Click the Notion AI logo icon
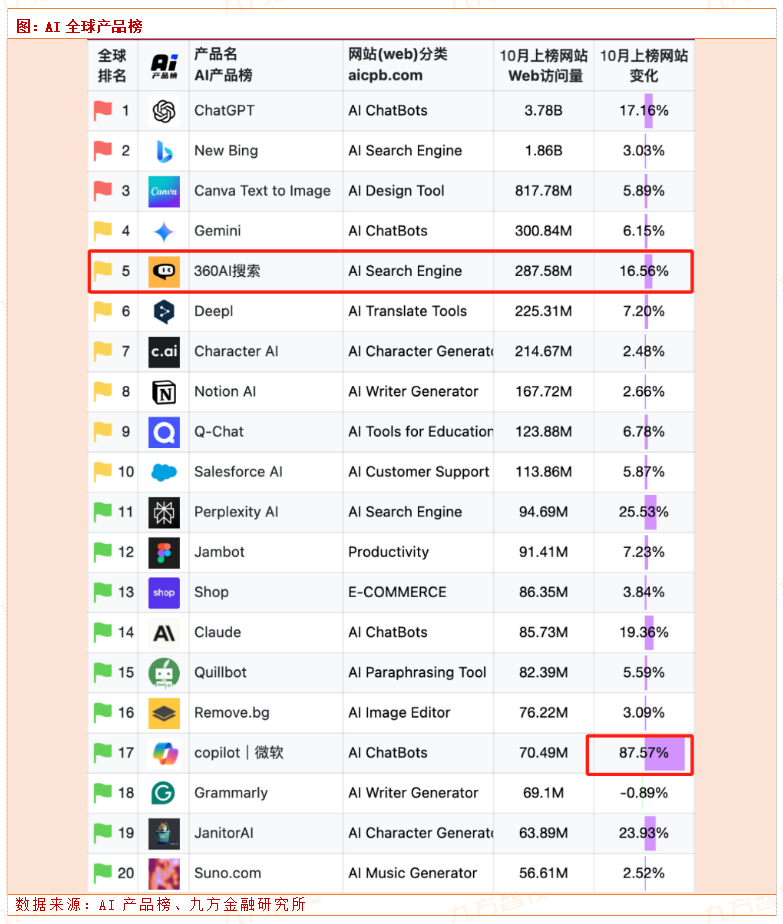The height and width of the screenshot is (924, 783). [164, 392]
